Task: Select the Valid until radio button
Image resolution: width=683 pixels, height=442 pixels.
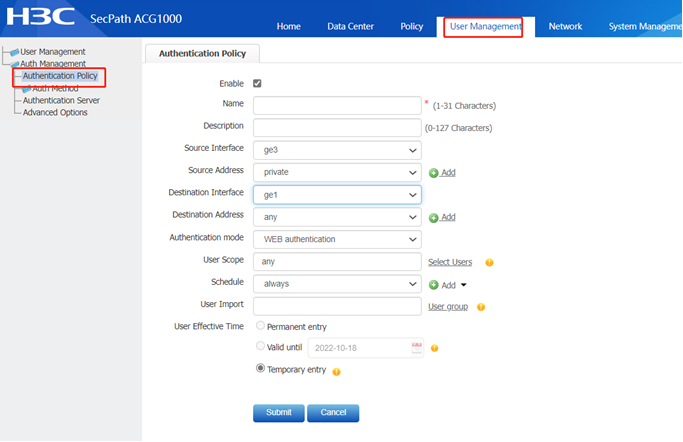Action: tap(260, 346)
